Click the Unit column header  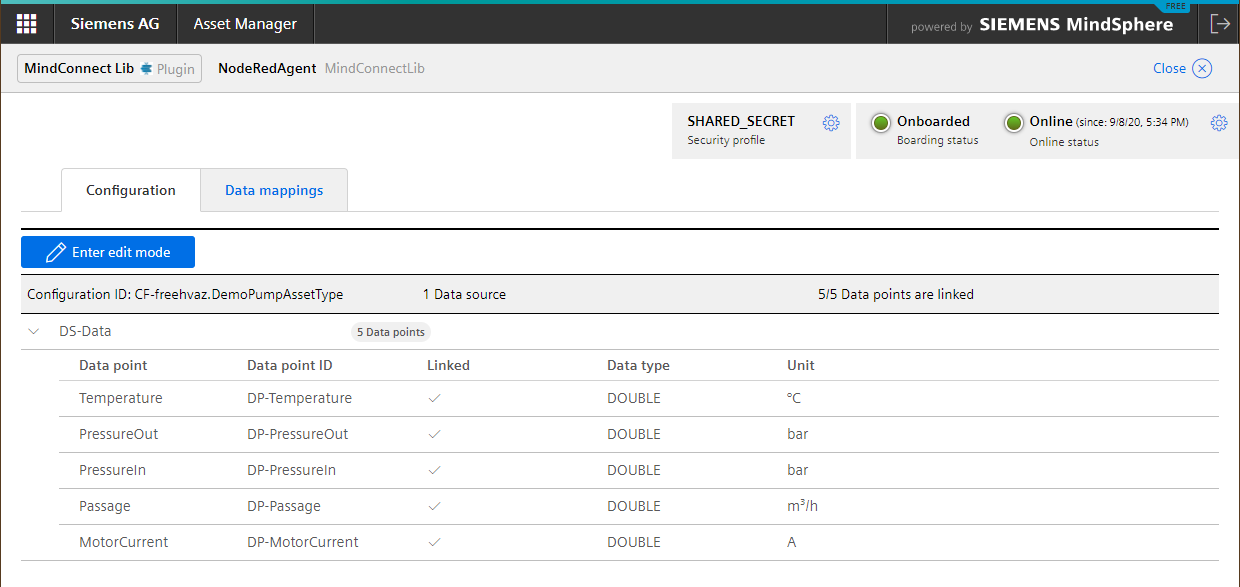(801, 366)
